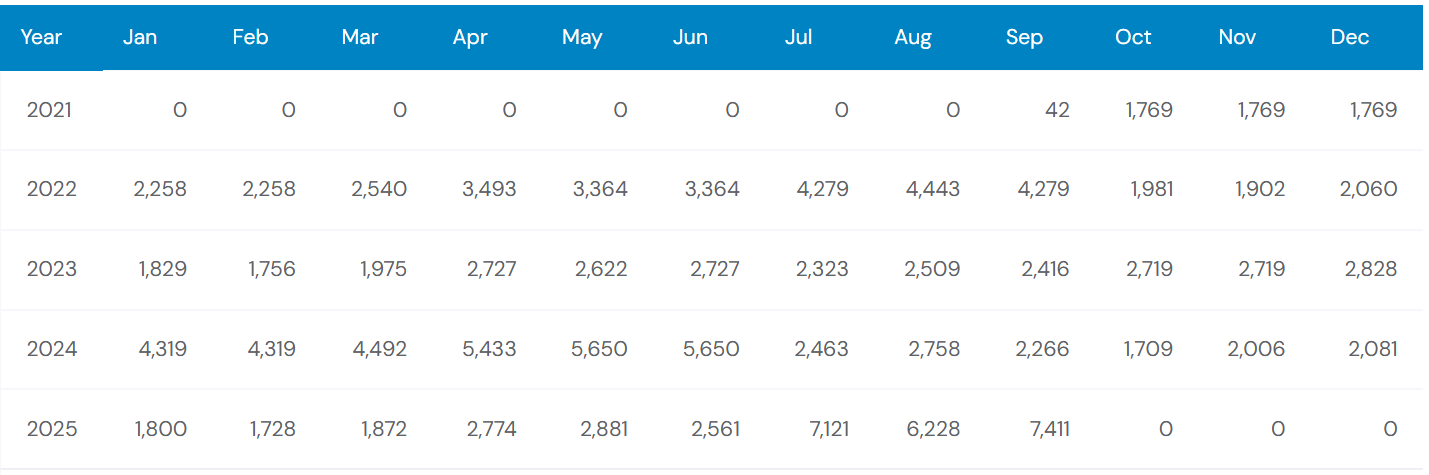The image size is (1429, 475).
Task: Click the 1,769 value for Dec 2021
Action: click(1373, 110)
